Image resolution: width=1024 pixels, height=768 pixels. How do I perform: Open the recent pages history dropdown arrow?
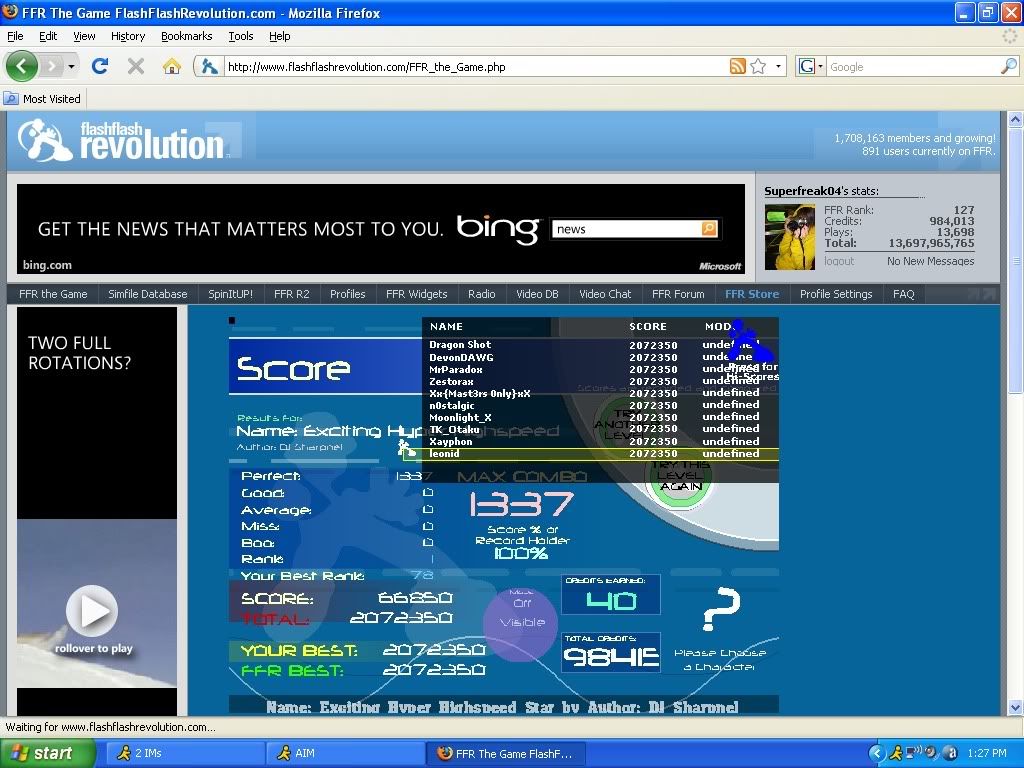click(x=71, y=67)
